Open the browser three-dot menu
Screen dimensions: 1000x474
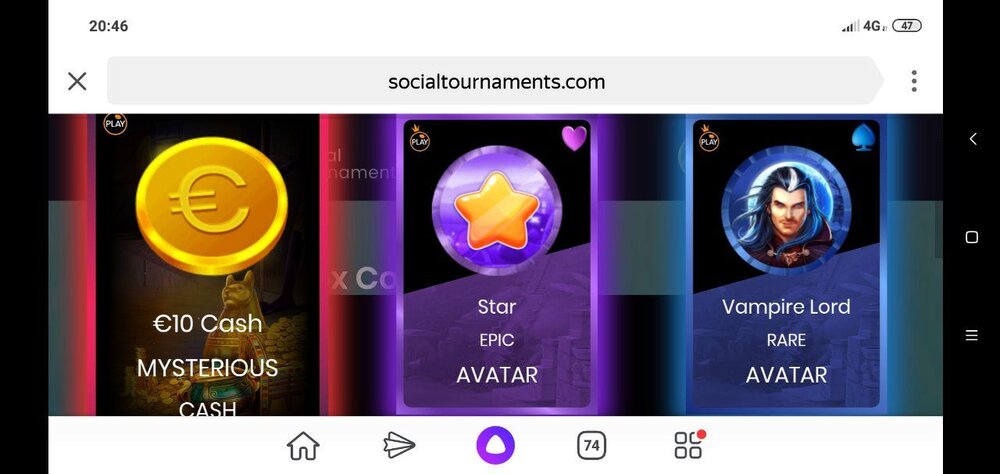point(913,81)
